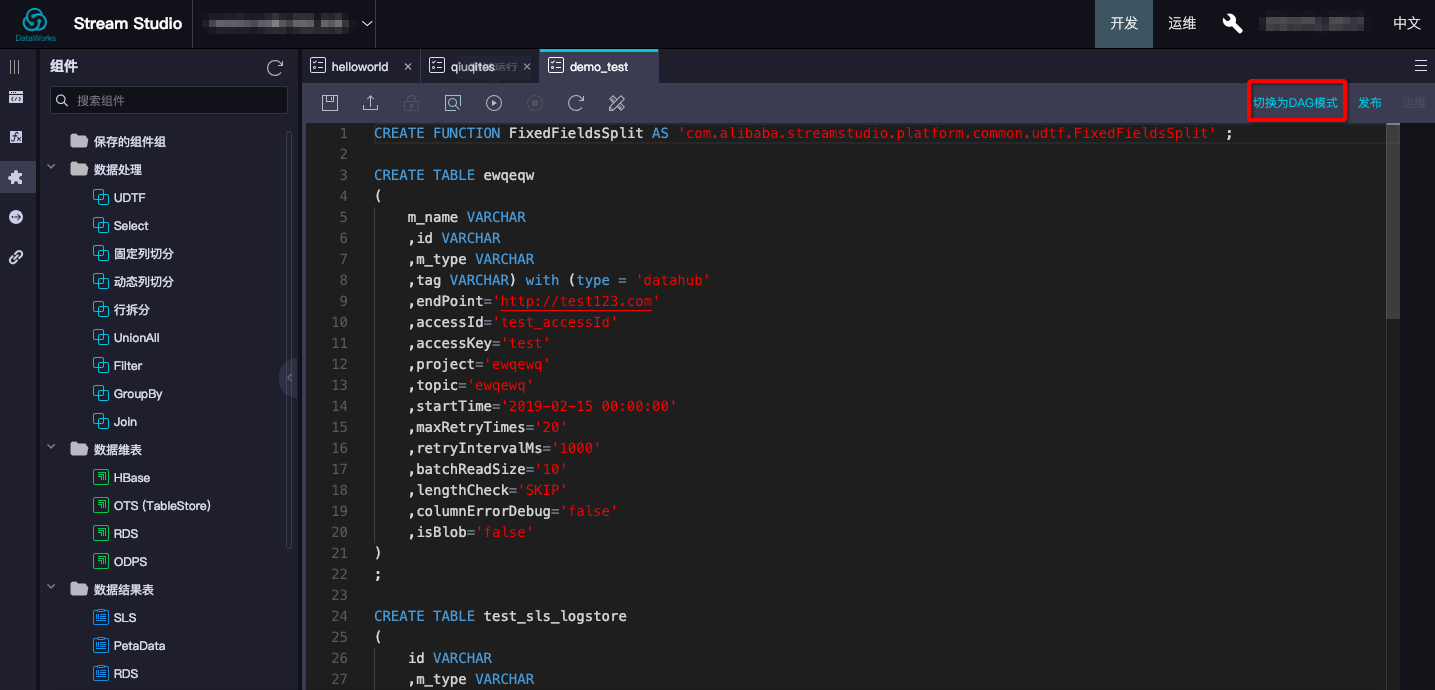1435x690 pixels.
Task: Click in the 搜索组件 search field
Action: point(169,100)
